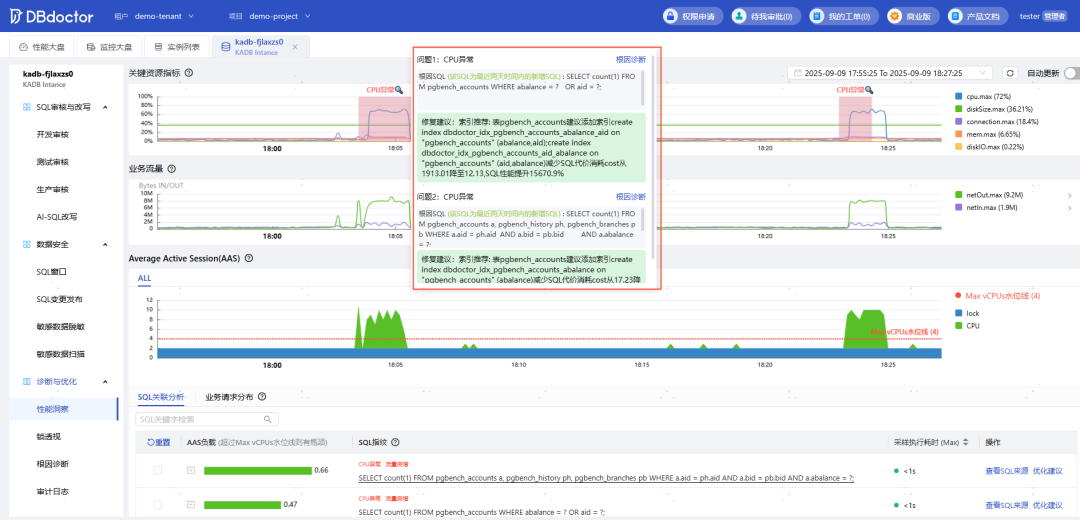Click 查看SQL来源 for the 0.47 row
1080x520 pixels.
tap(1006, 505)
